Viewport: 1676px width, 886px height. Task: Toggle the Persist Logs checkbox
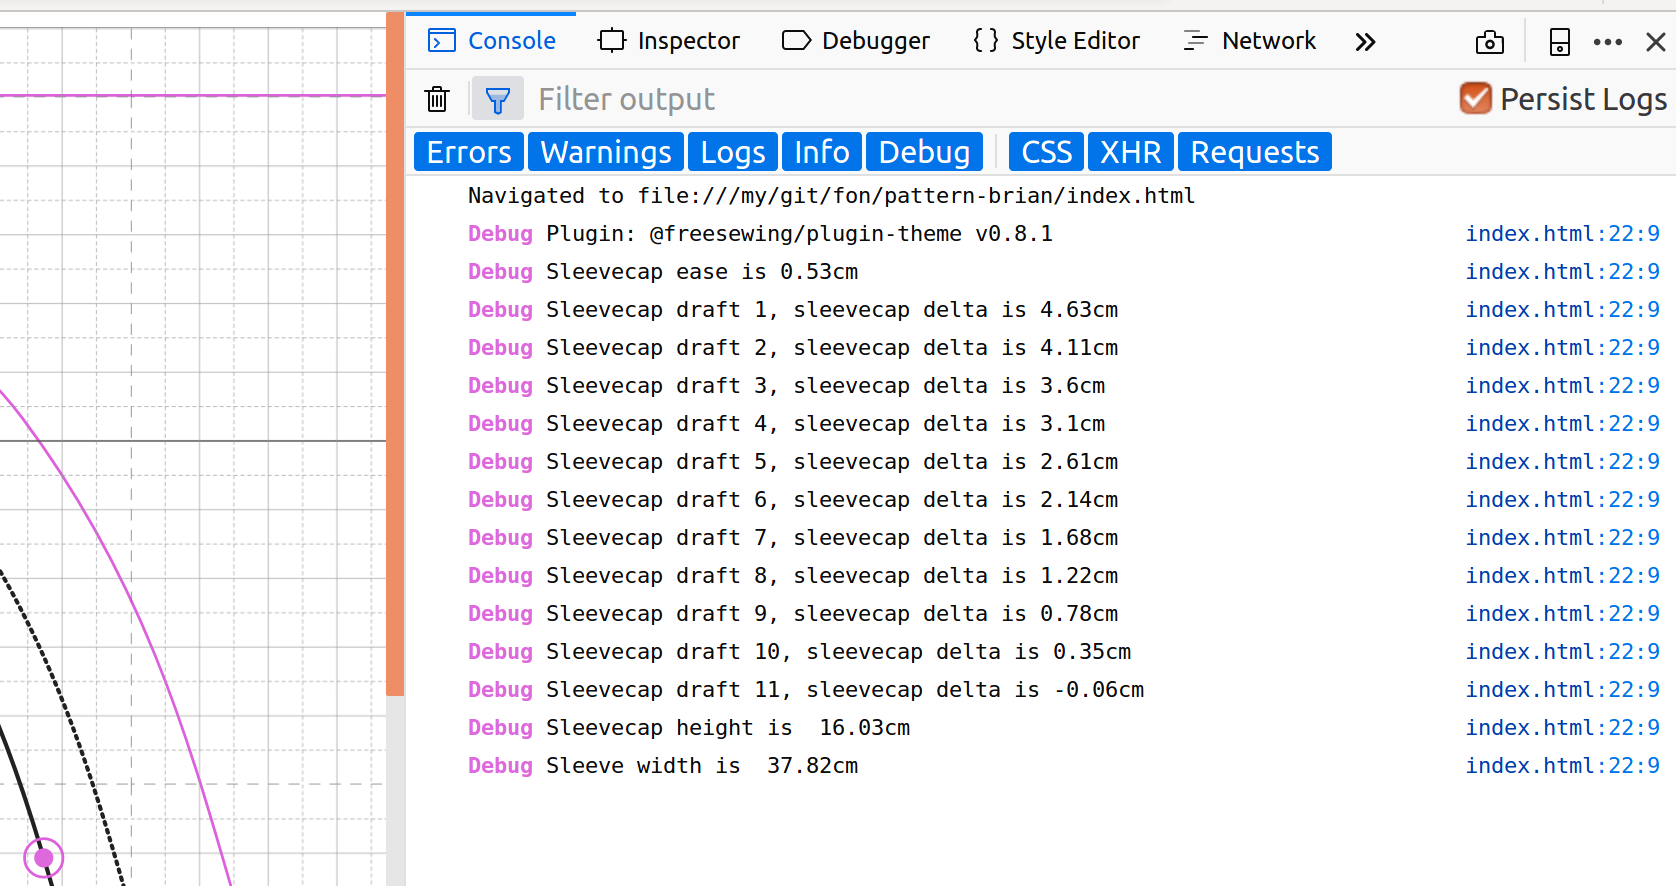coord(1475,98)
